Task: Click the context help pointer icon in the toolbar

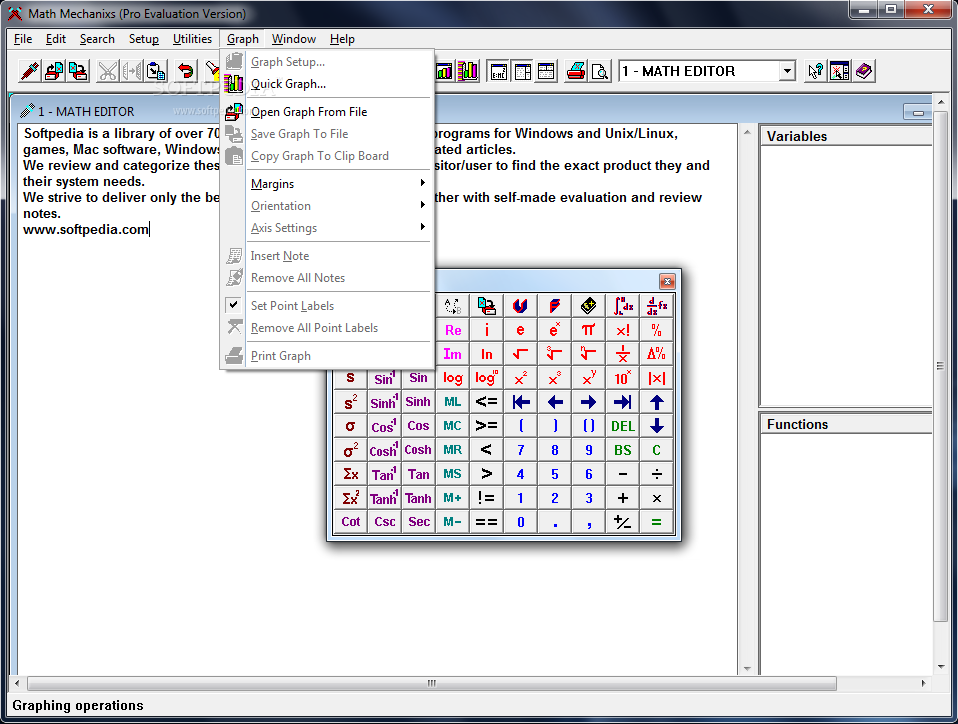Action: [x=815, y=71]
